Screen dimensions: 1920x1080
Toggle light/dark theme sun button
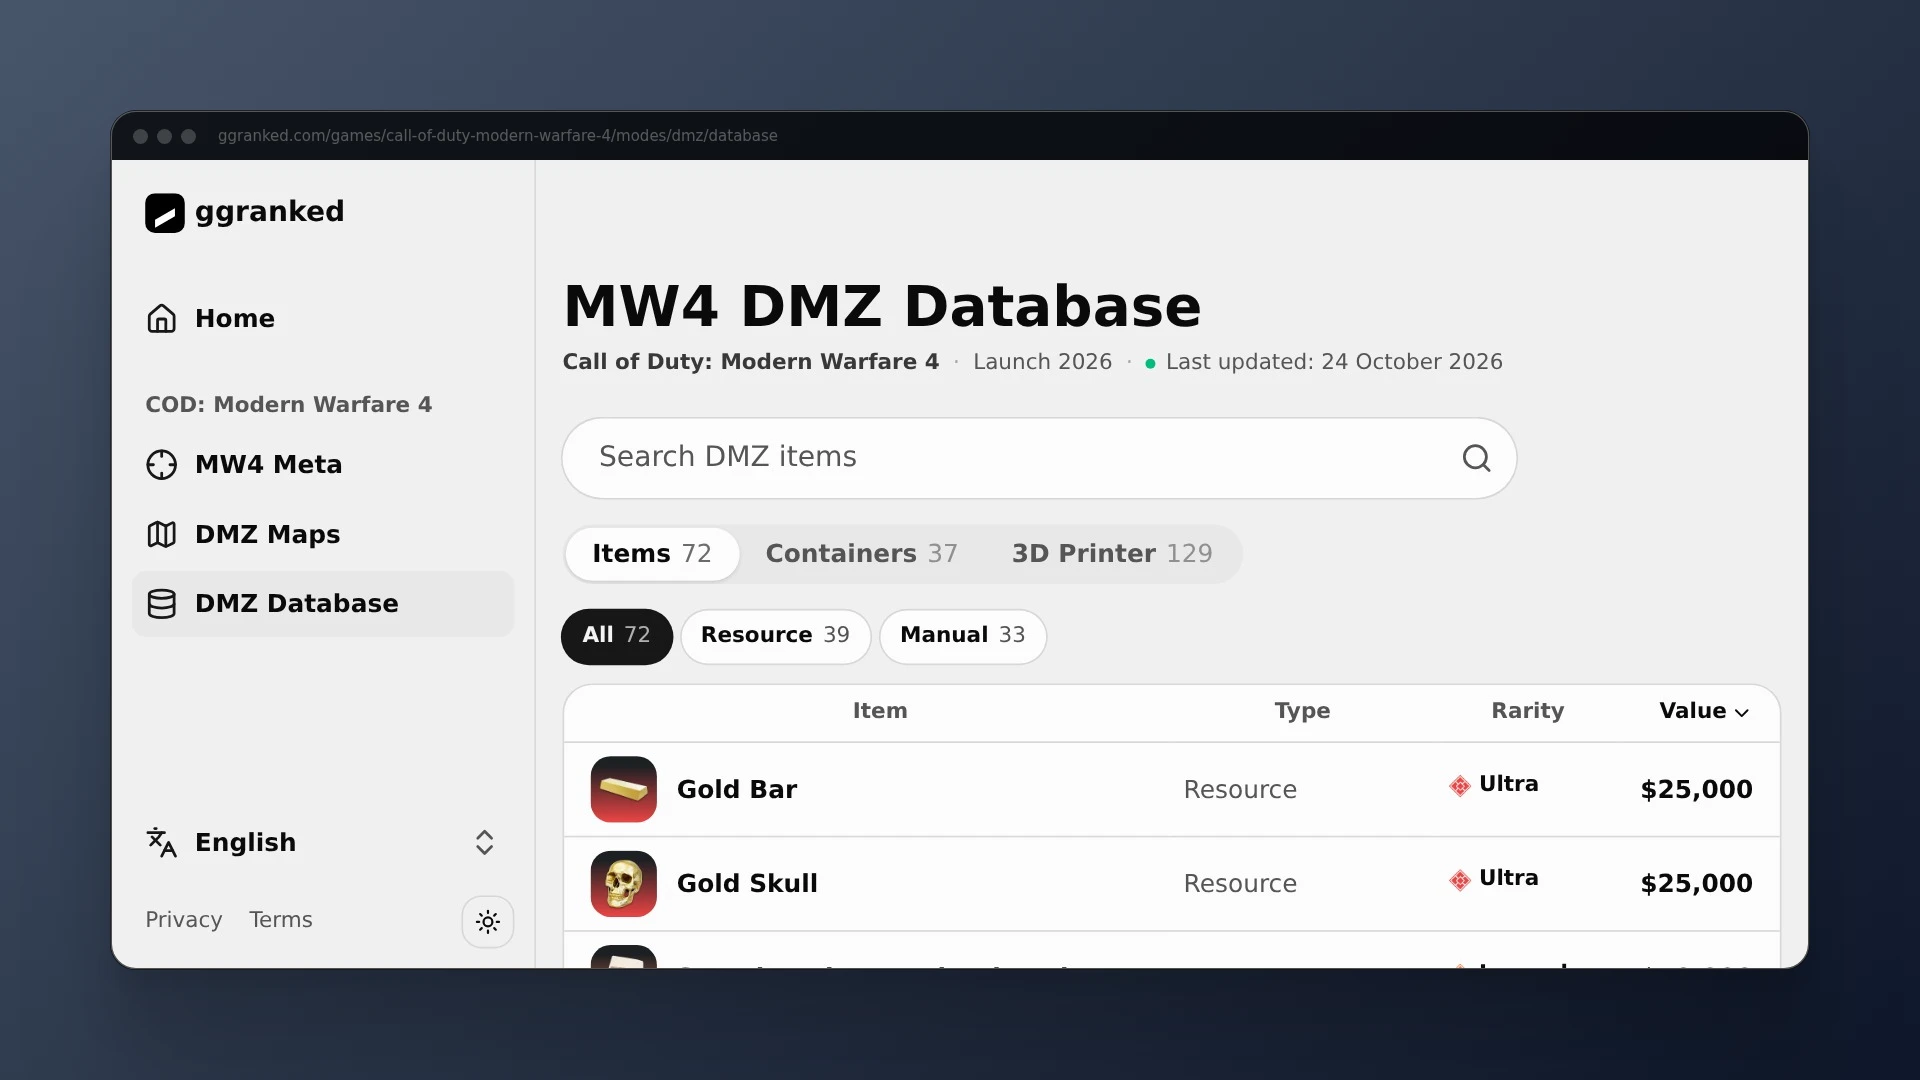tap(488, 922)
